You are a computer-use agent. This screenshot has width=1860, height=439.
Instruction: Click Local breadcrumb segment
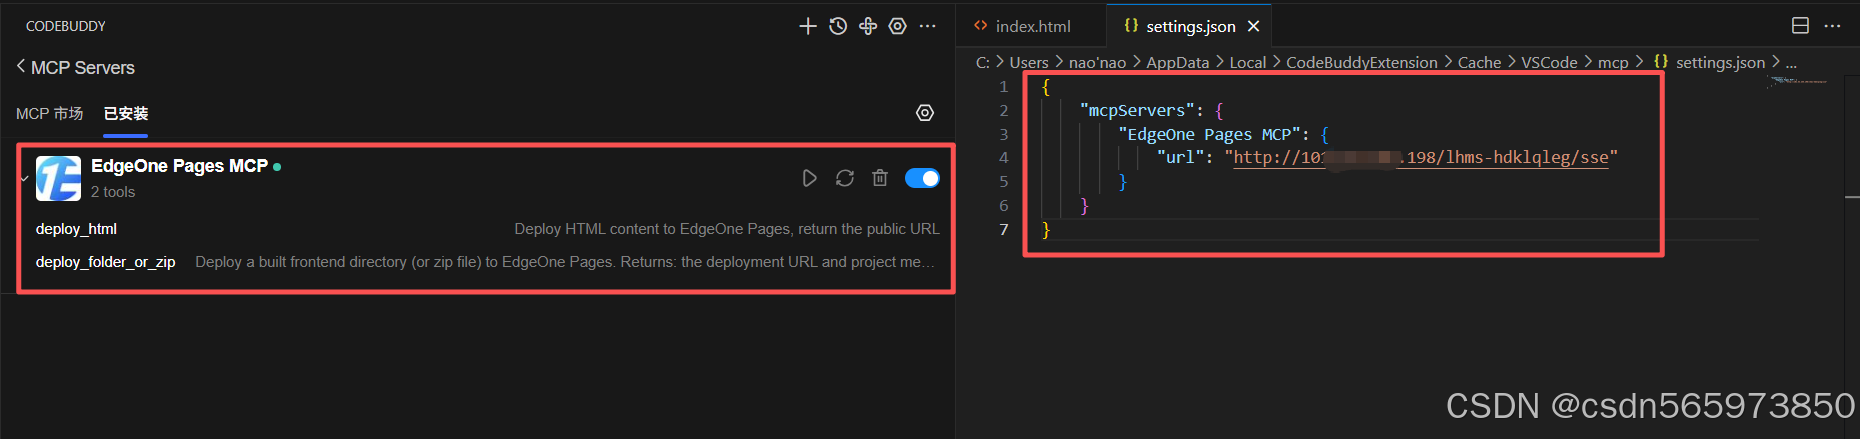[1247, 62]
